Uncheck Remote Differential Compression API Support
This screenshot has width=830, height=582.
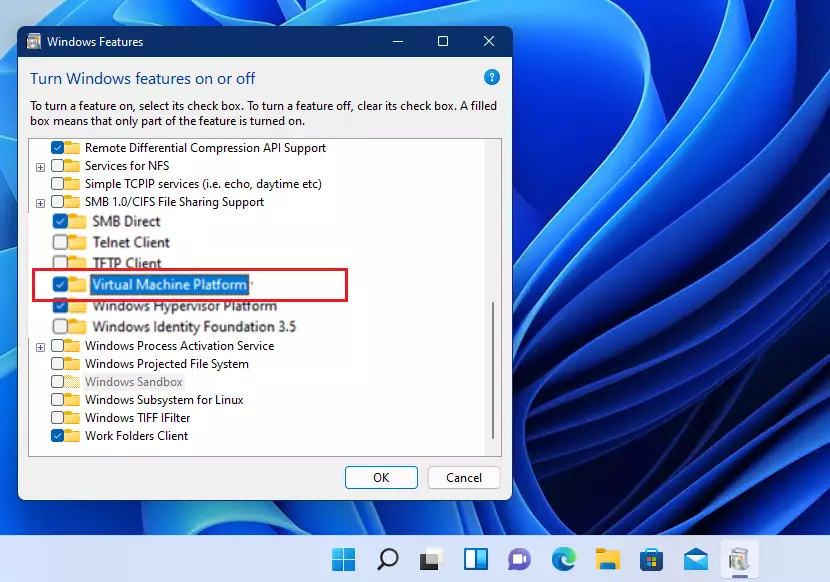[x=57, y=148]
